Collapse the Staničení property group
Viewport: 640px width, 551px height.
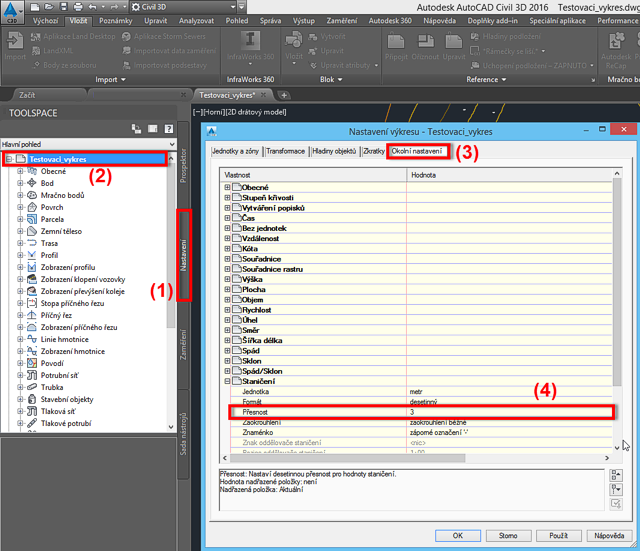(x=227, y=381)
